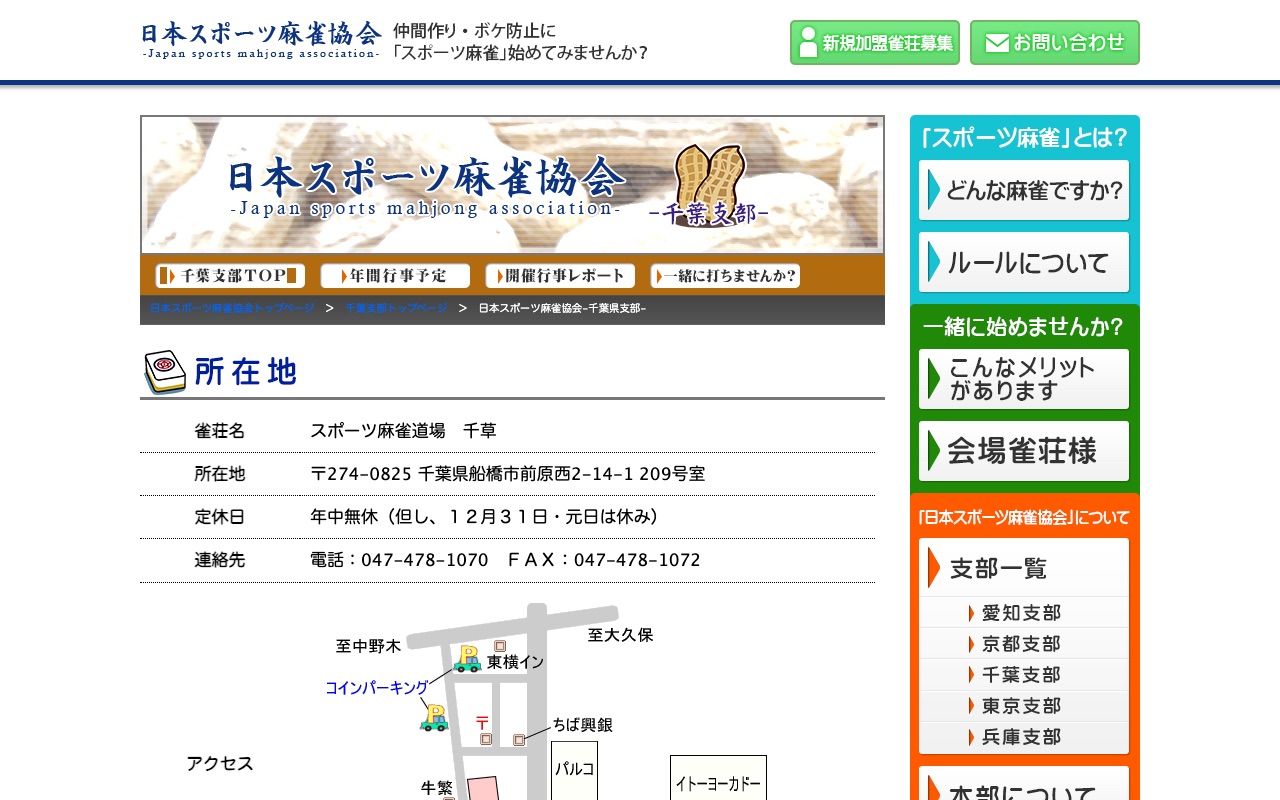
Task: Open the 年間行事予定 page
Action: pos(394,276)
